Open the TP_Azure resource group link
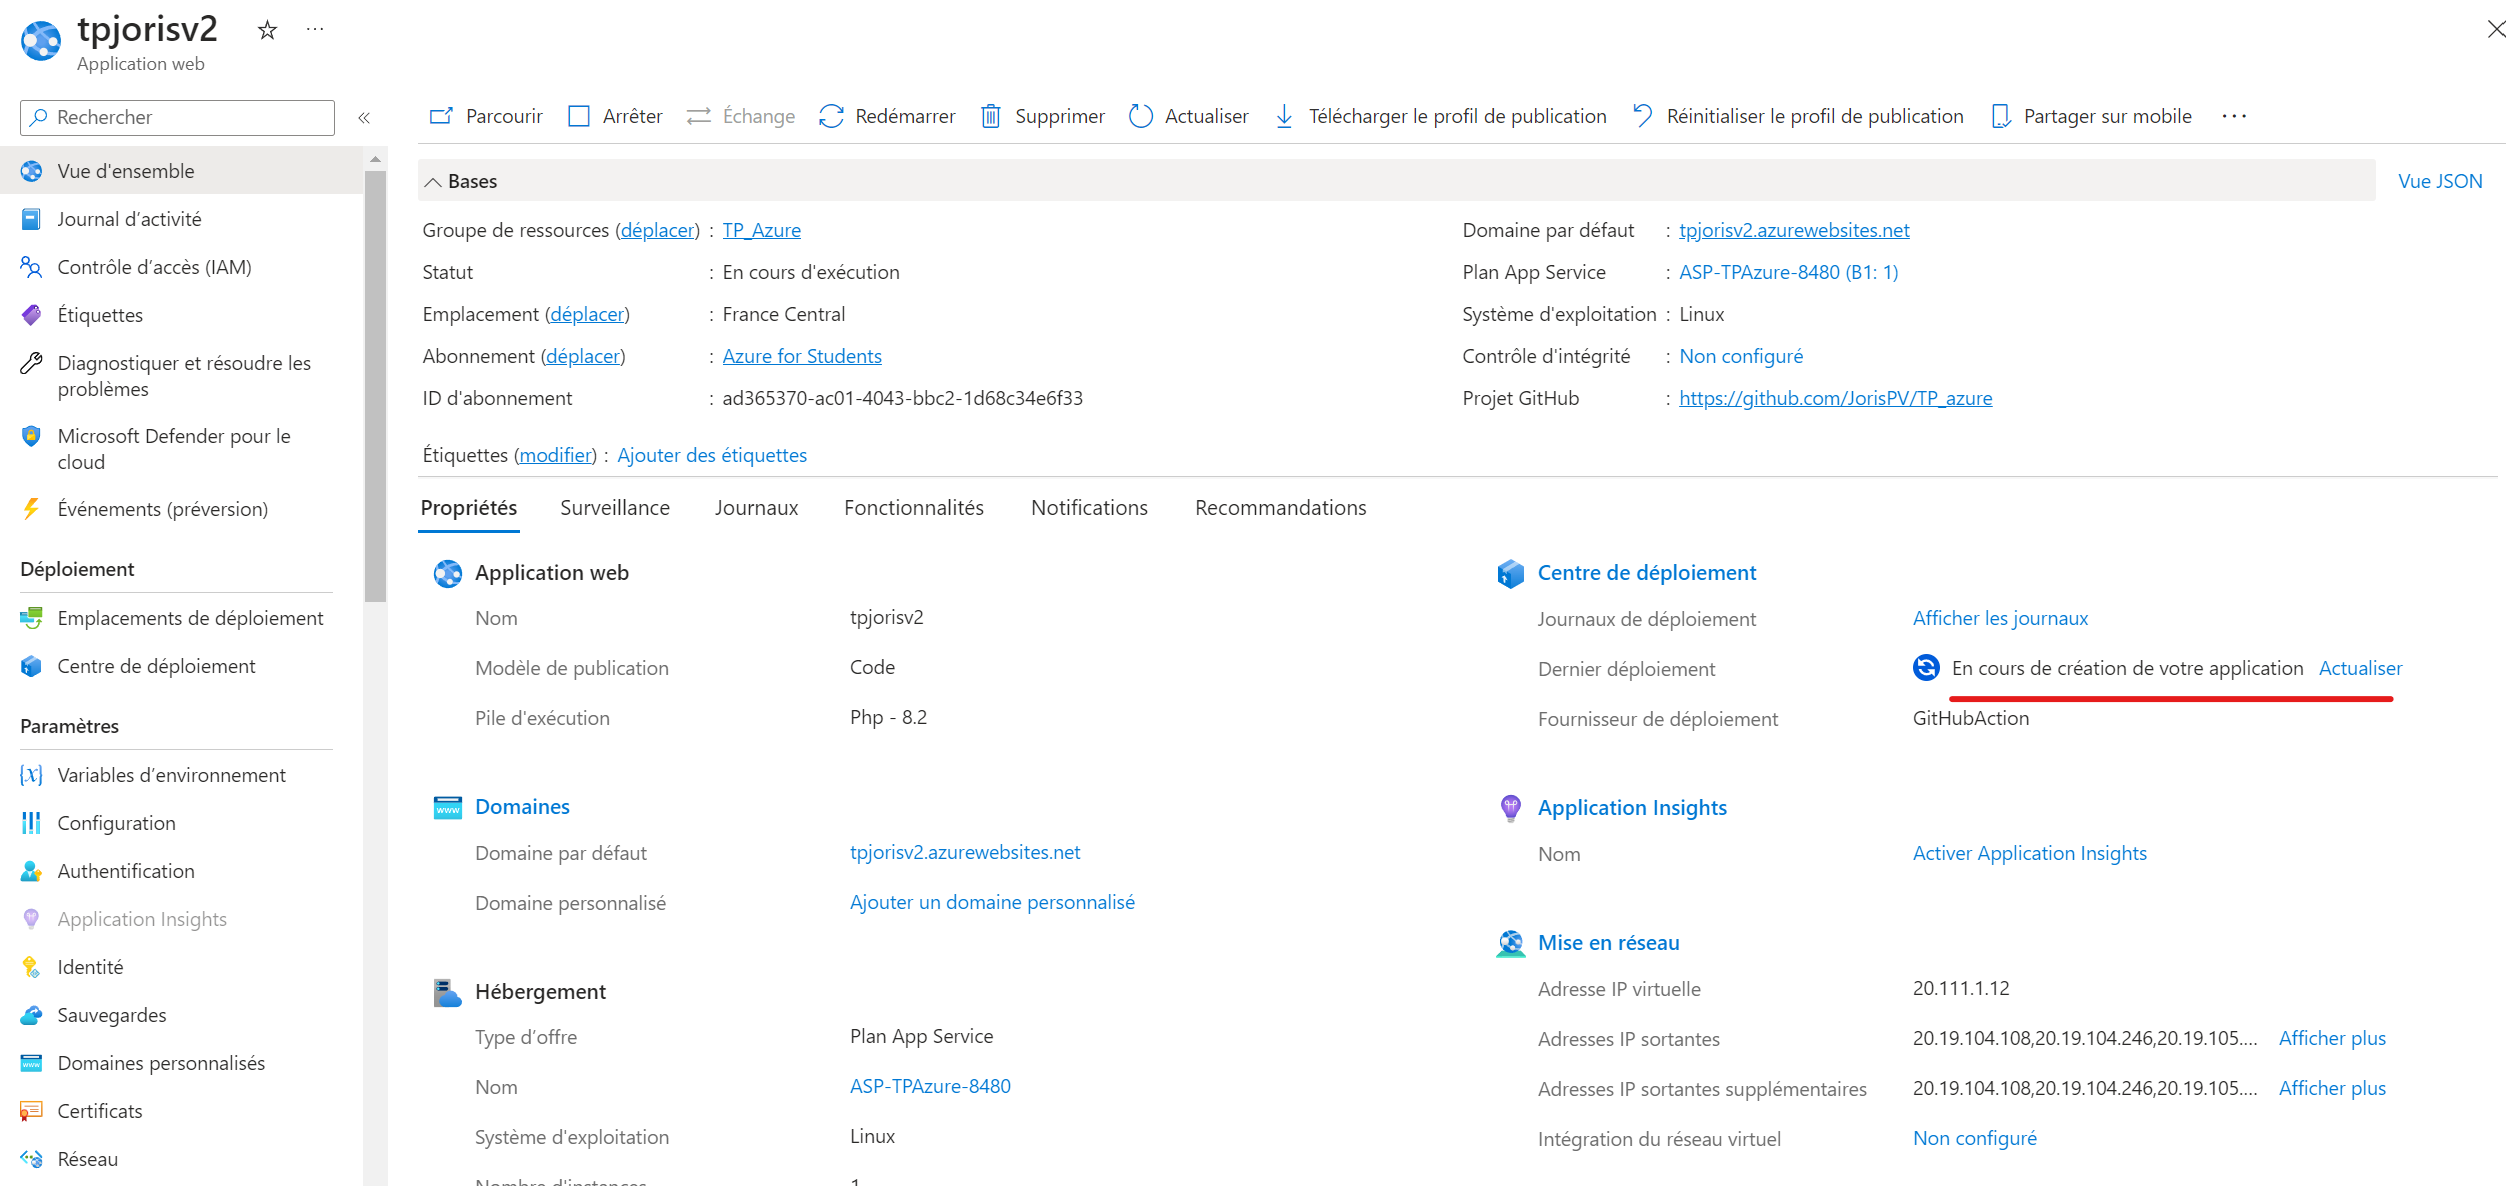The width and height of the screenshot is (2506, 1186). (x=761, y=230)
